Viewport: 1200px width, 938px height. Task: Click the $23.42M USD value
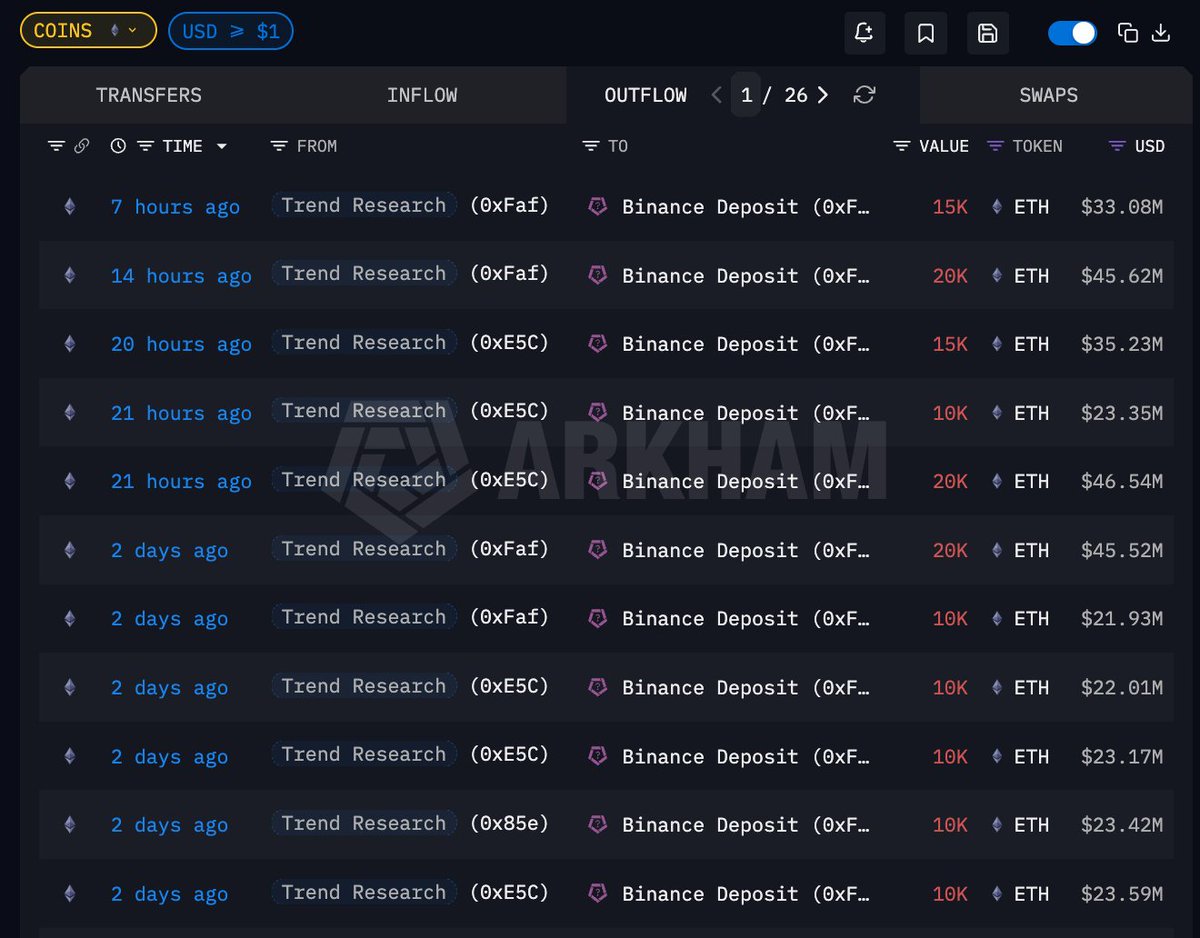[x=1122, y=825]
